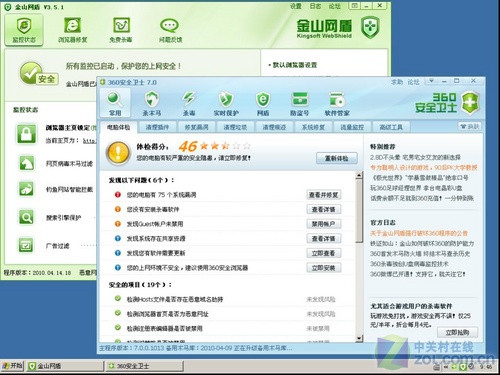Image resolution: width=500 pixels, height=375 pixels.
Task: Click text 发现Guest帐户未禁用
Action: [x=155, y=224]
